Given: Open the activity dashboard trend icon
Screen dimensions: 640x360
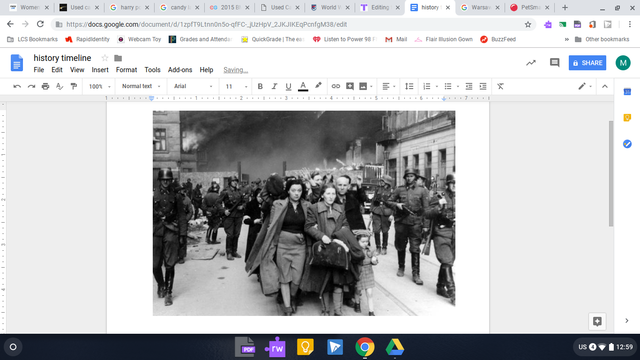Looking at the screenshot, I should coord(531,63).
